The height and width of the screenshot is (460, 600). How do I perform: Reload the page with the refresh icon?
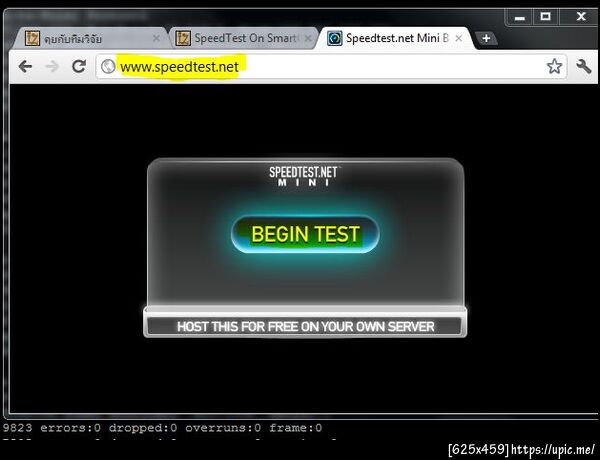(x=79, y=66)
